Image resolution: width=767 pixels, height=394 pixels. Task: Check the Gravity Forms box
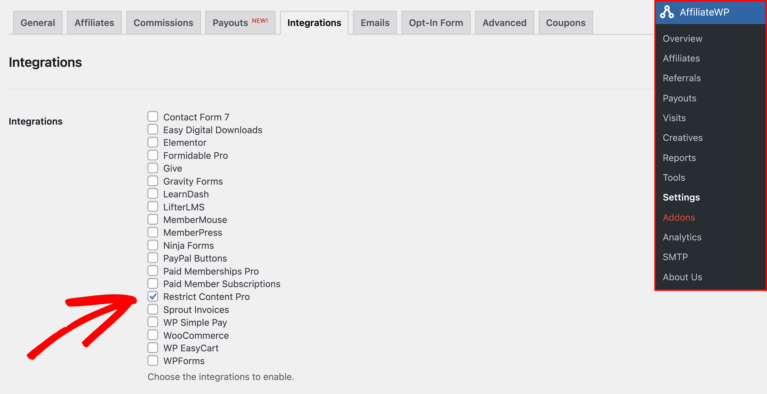(x=153, y=181)
